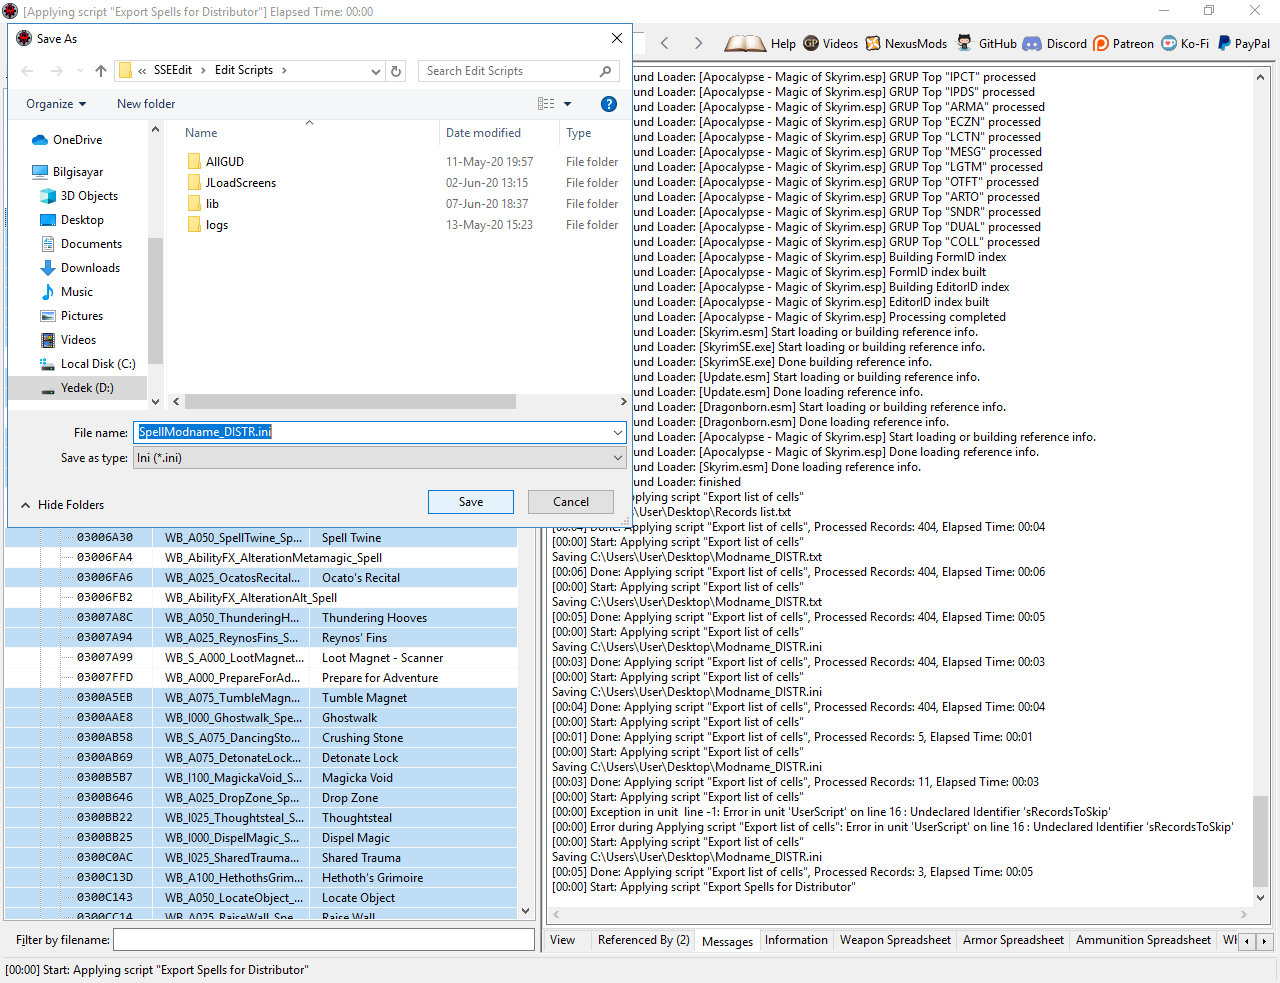Click the Save button
Screen dimensions: 1280x983
click(x=471, y=502)
